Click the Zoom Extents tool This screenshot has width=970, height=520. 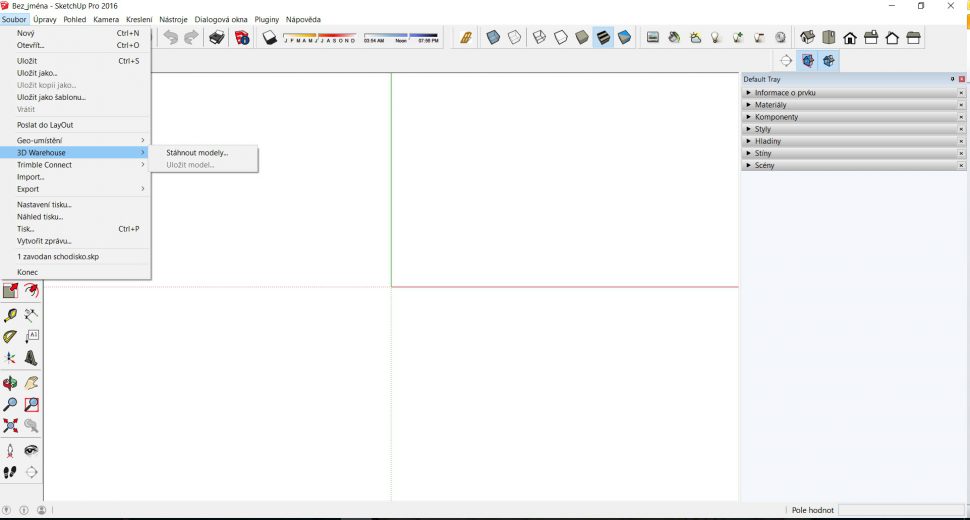point(11,425)
